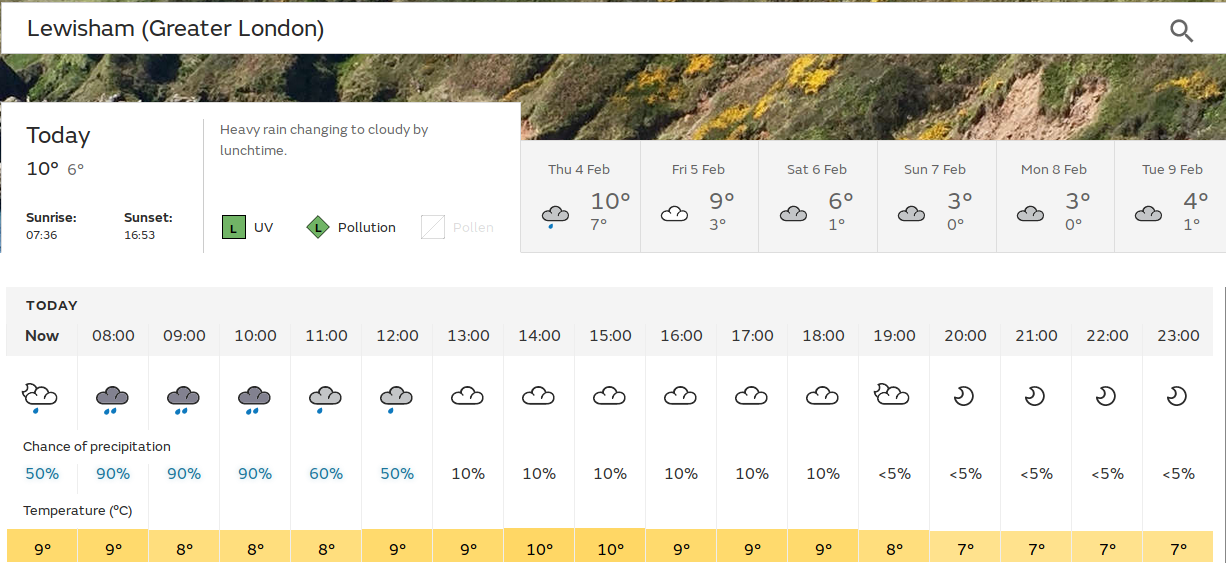Select the Thu 4 Feb forecast tab
The height and width of the screenshot is (567, 1226).
click(x=580, y=196)
